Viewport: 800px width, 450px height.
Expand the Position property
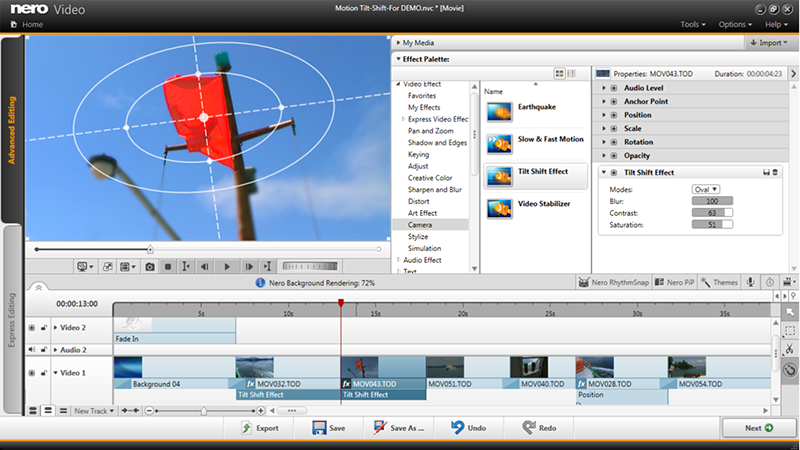(x=604, y=115)
